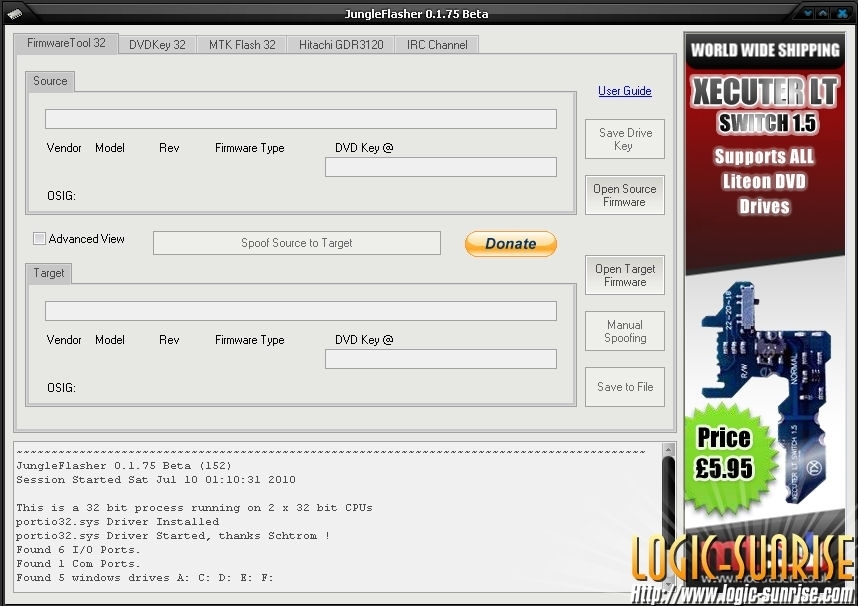Open the MTK Flash 32 tab
858x606 pixels.
[242, 45]
